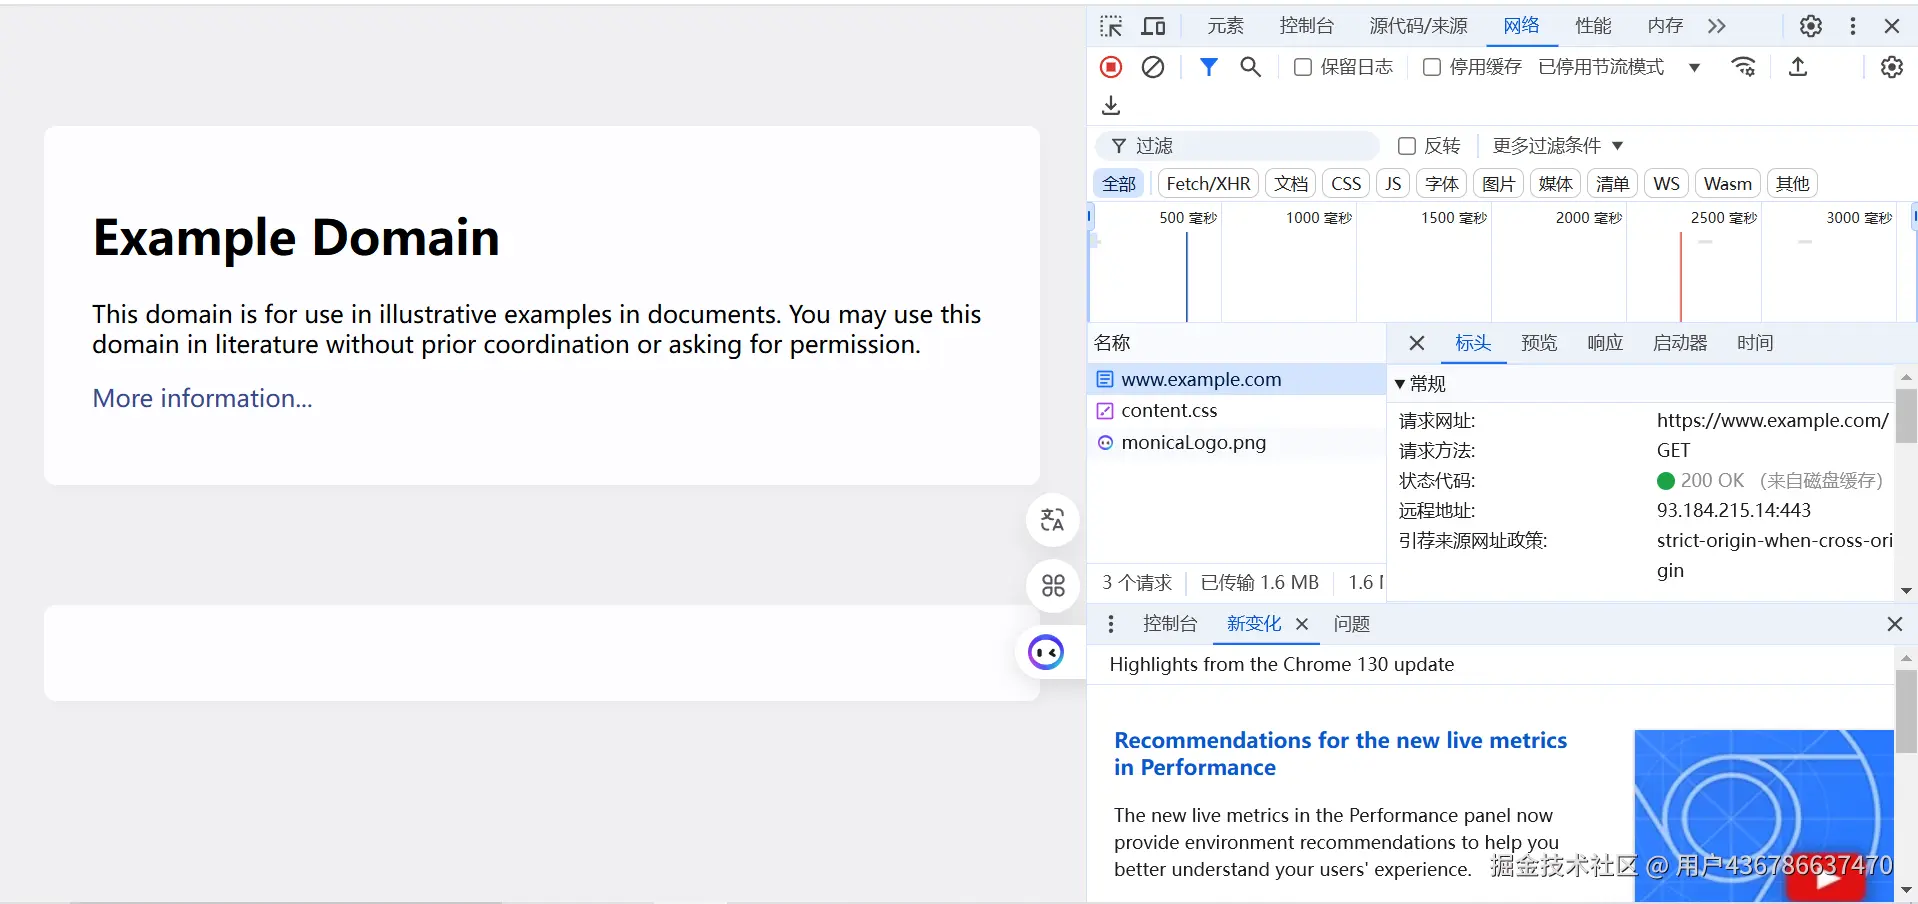Switch to the 控制台 panel tab

(x=1307, y=26)
